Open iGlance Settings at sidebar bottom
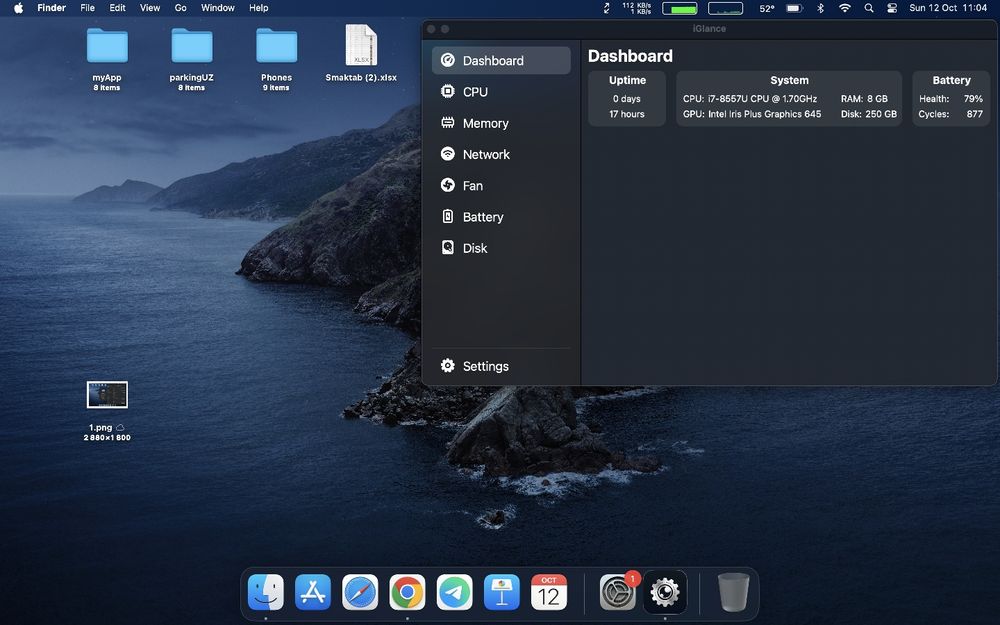 point(485,366)
